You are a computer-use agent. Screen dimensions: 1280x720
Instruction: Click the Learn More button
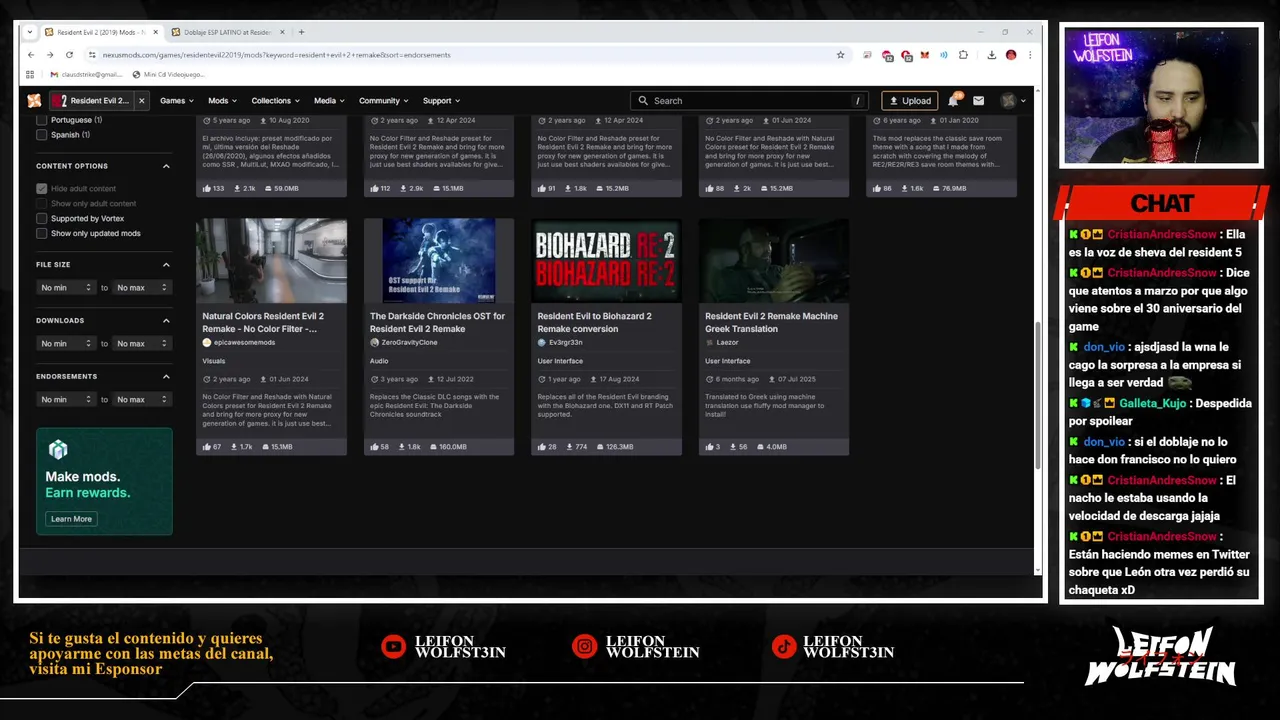(71, 519)
